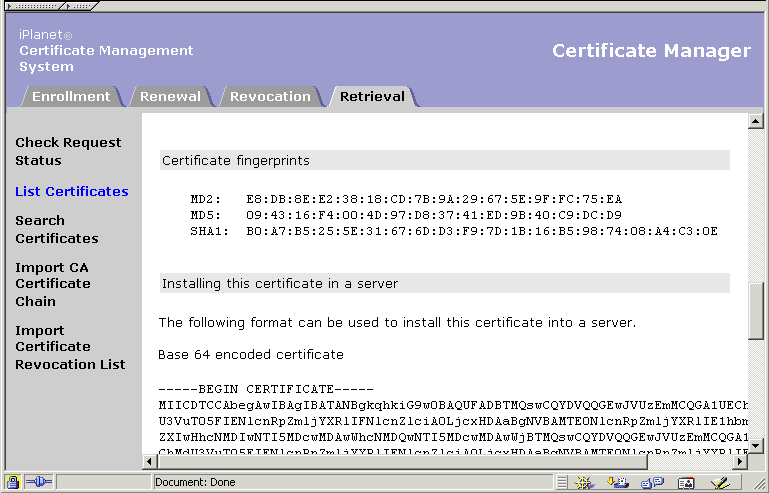This screenshot has height=493, width=769.
Task: Switch to the Revocation tab
Action: 270,96
